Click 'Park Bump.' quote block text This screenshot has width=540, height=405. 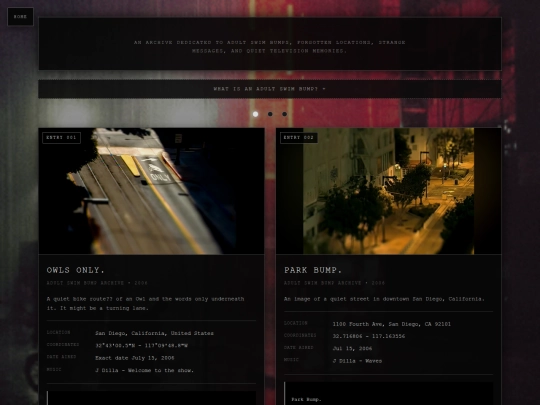(x=307, y=399)
